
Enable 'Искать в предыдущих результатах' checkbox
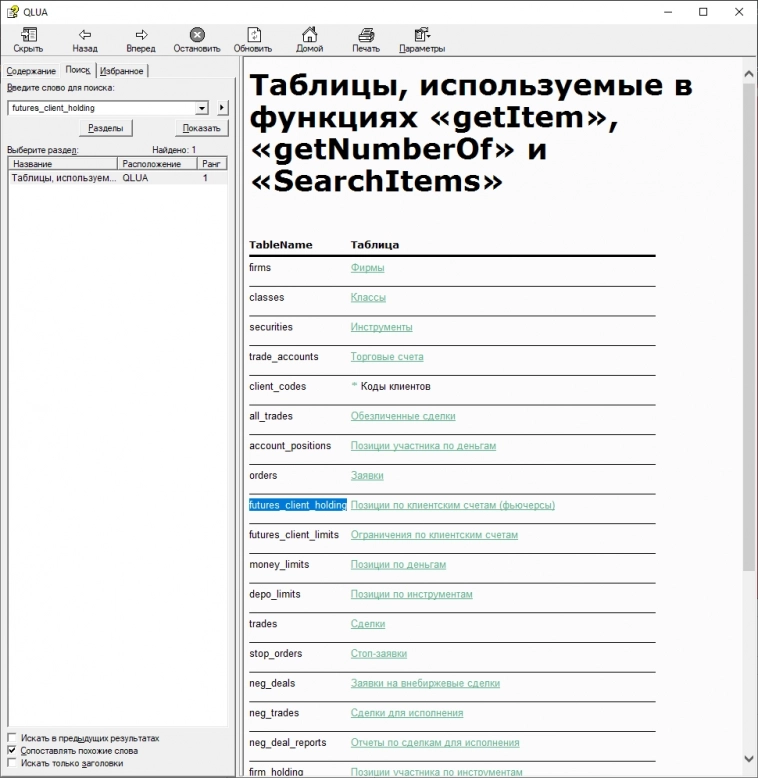click(x=12, y=738)
